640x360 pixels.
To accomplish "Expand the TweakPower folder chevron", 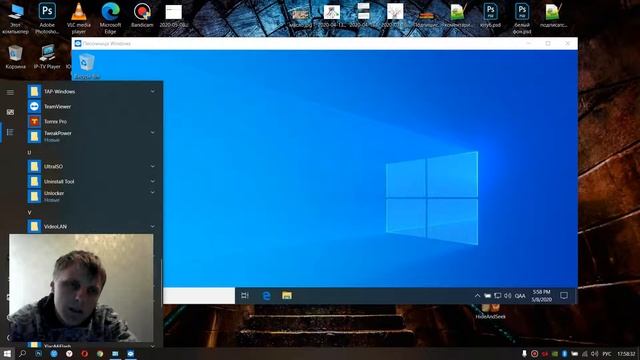I will [x=153, y=133].
